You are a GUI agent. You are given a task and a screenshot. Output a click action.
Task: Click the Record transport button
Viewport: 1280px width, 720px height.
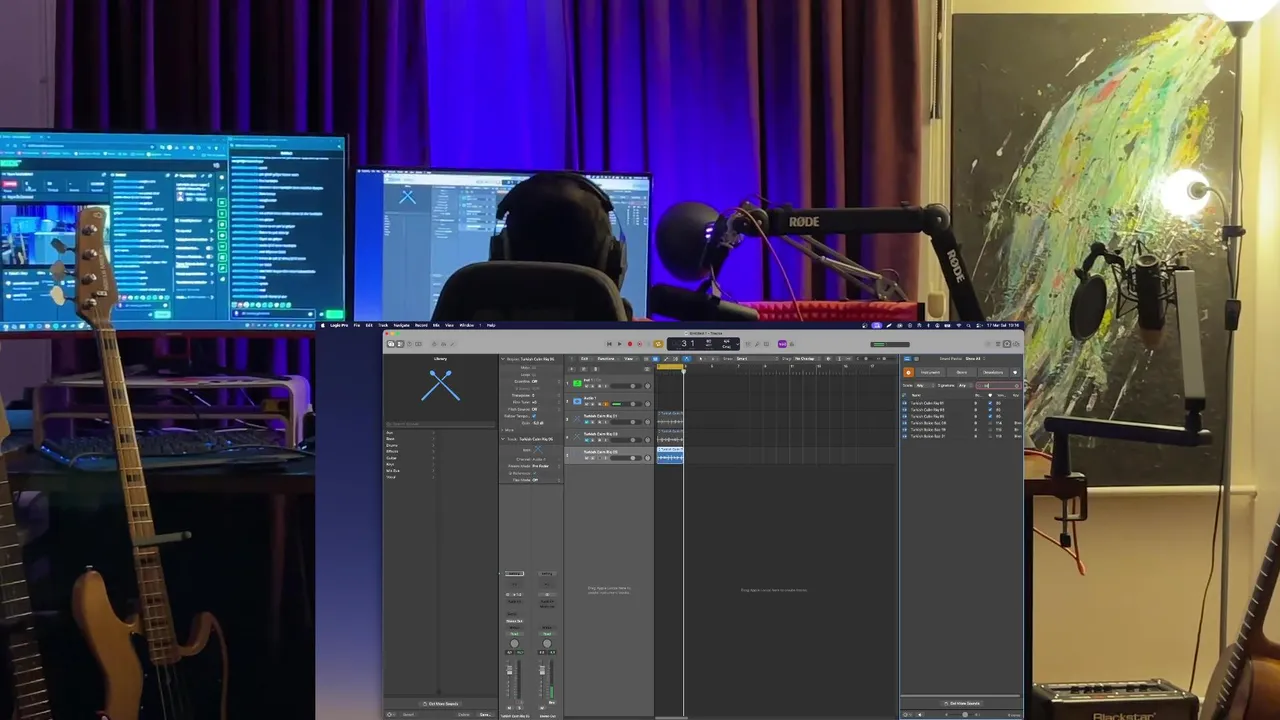pos(630,344)
